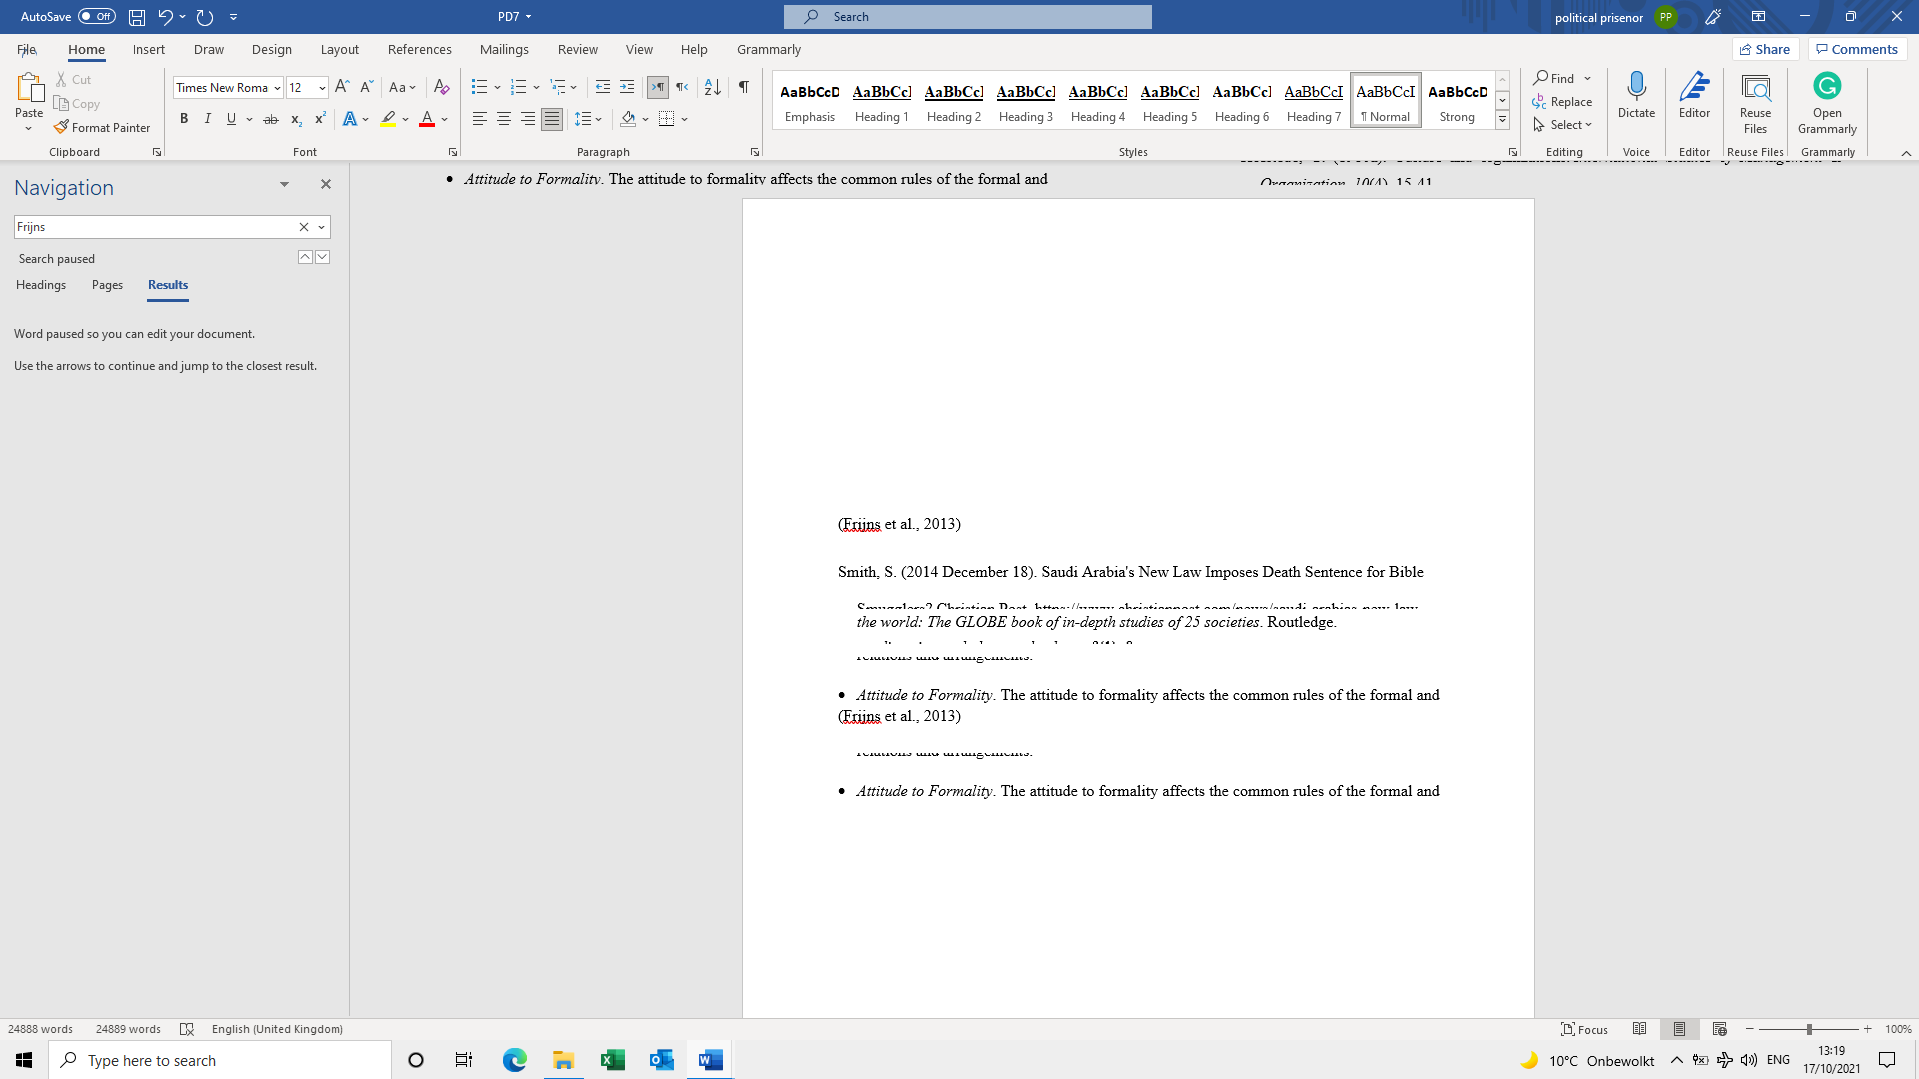Expand the Styles gallery
Image resolution: width=1919 pixels, height=1079 pixels.
[1502, 121]
